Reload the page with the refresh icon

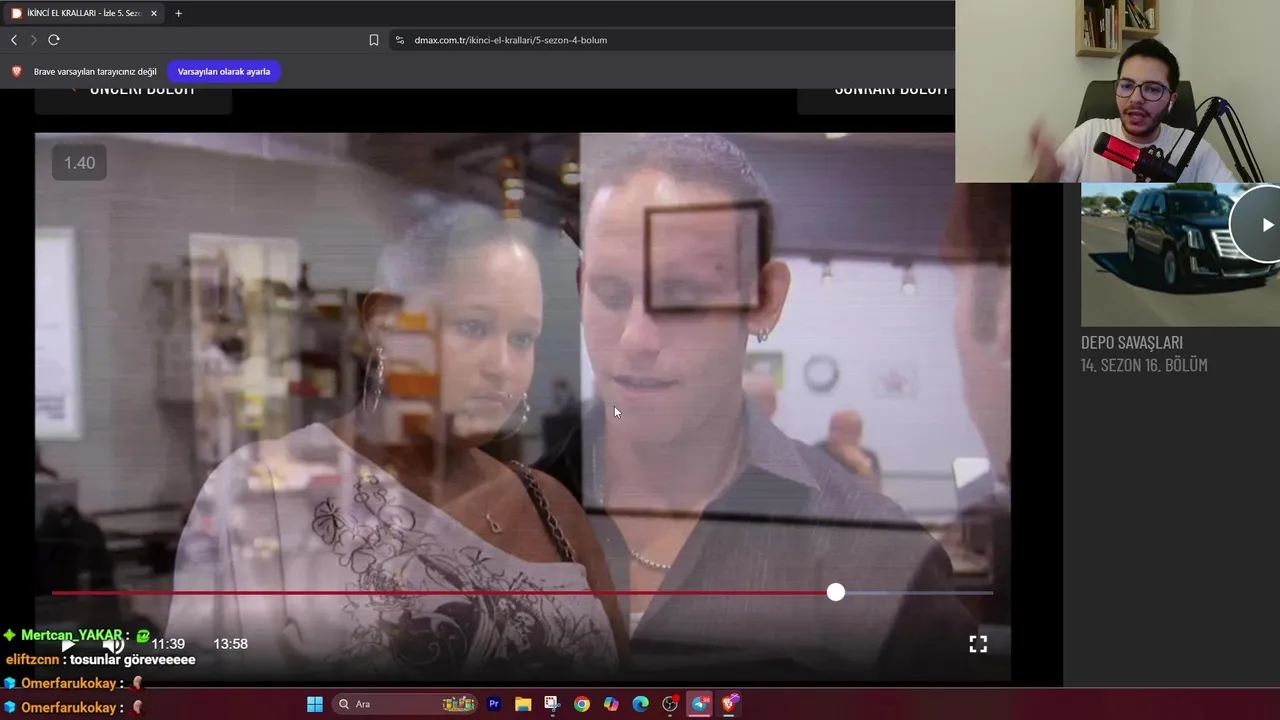point(54,40)
